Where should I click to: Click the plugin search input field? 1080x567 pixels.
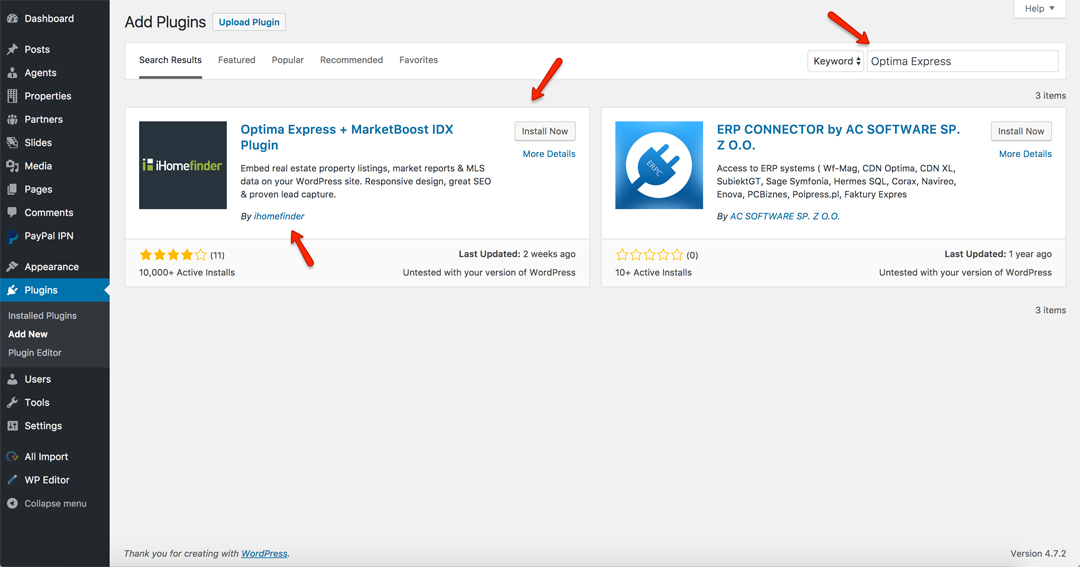pos(962,61)
